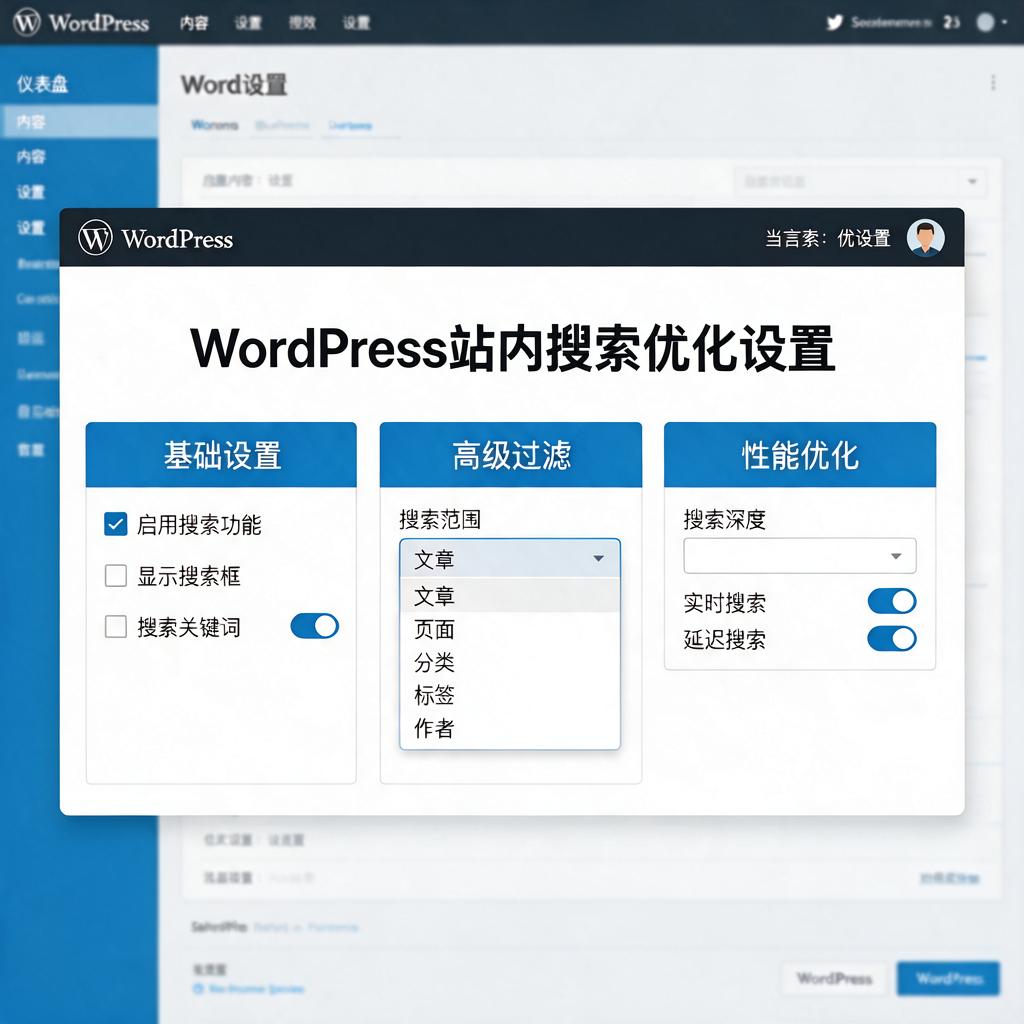Select 页面 from the search range list
Image resolution: width=1024 pixels, height=1024 pixels.
click(x=509, y=630)
